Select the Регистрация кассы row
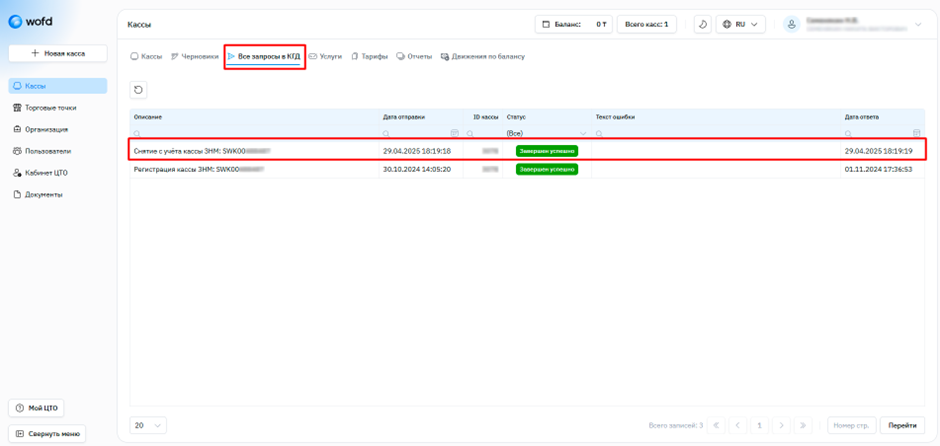940x446 pixels. [x=528, y=170]
